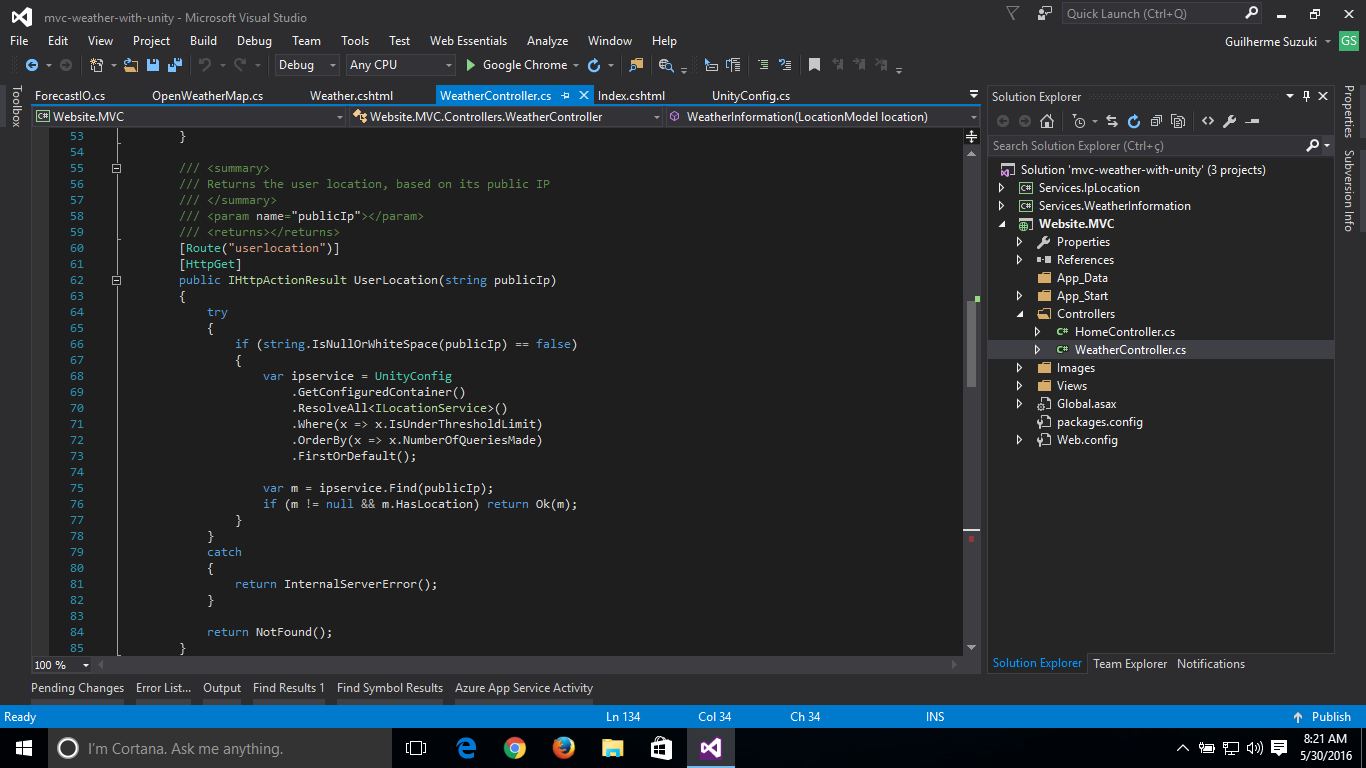
Task: Switch to the UnityConfig.cs tab
Action: pyautogui.click(x=750, y=96)
